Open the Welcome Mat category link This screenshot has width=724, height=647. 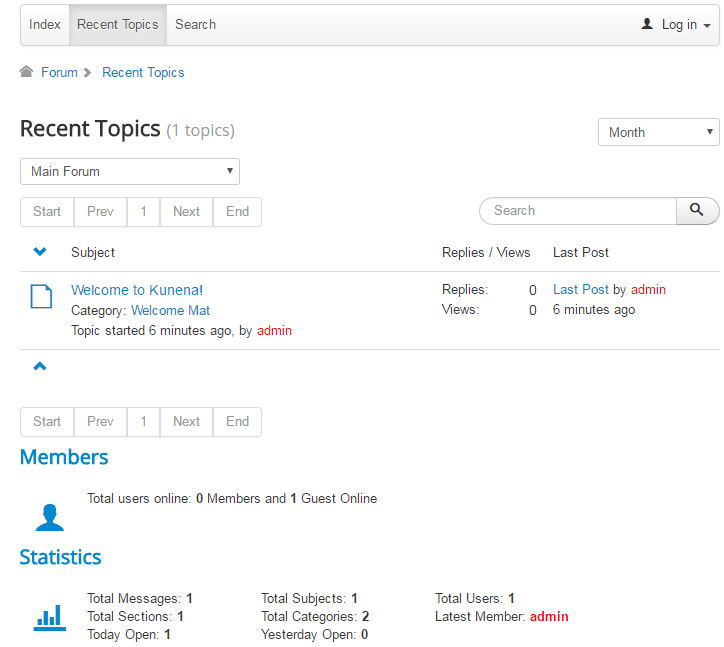(170, 310)
